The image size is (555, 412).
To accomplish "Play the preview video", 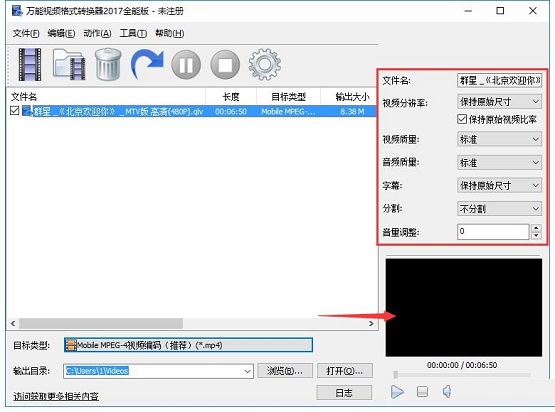I will [397, 392].
